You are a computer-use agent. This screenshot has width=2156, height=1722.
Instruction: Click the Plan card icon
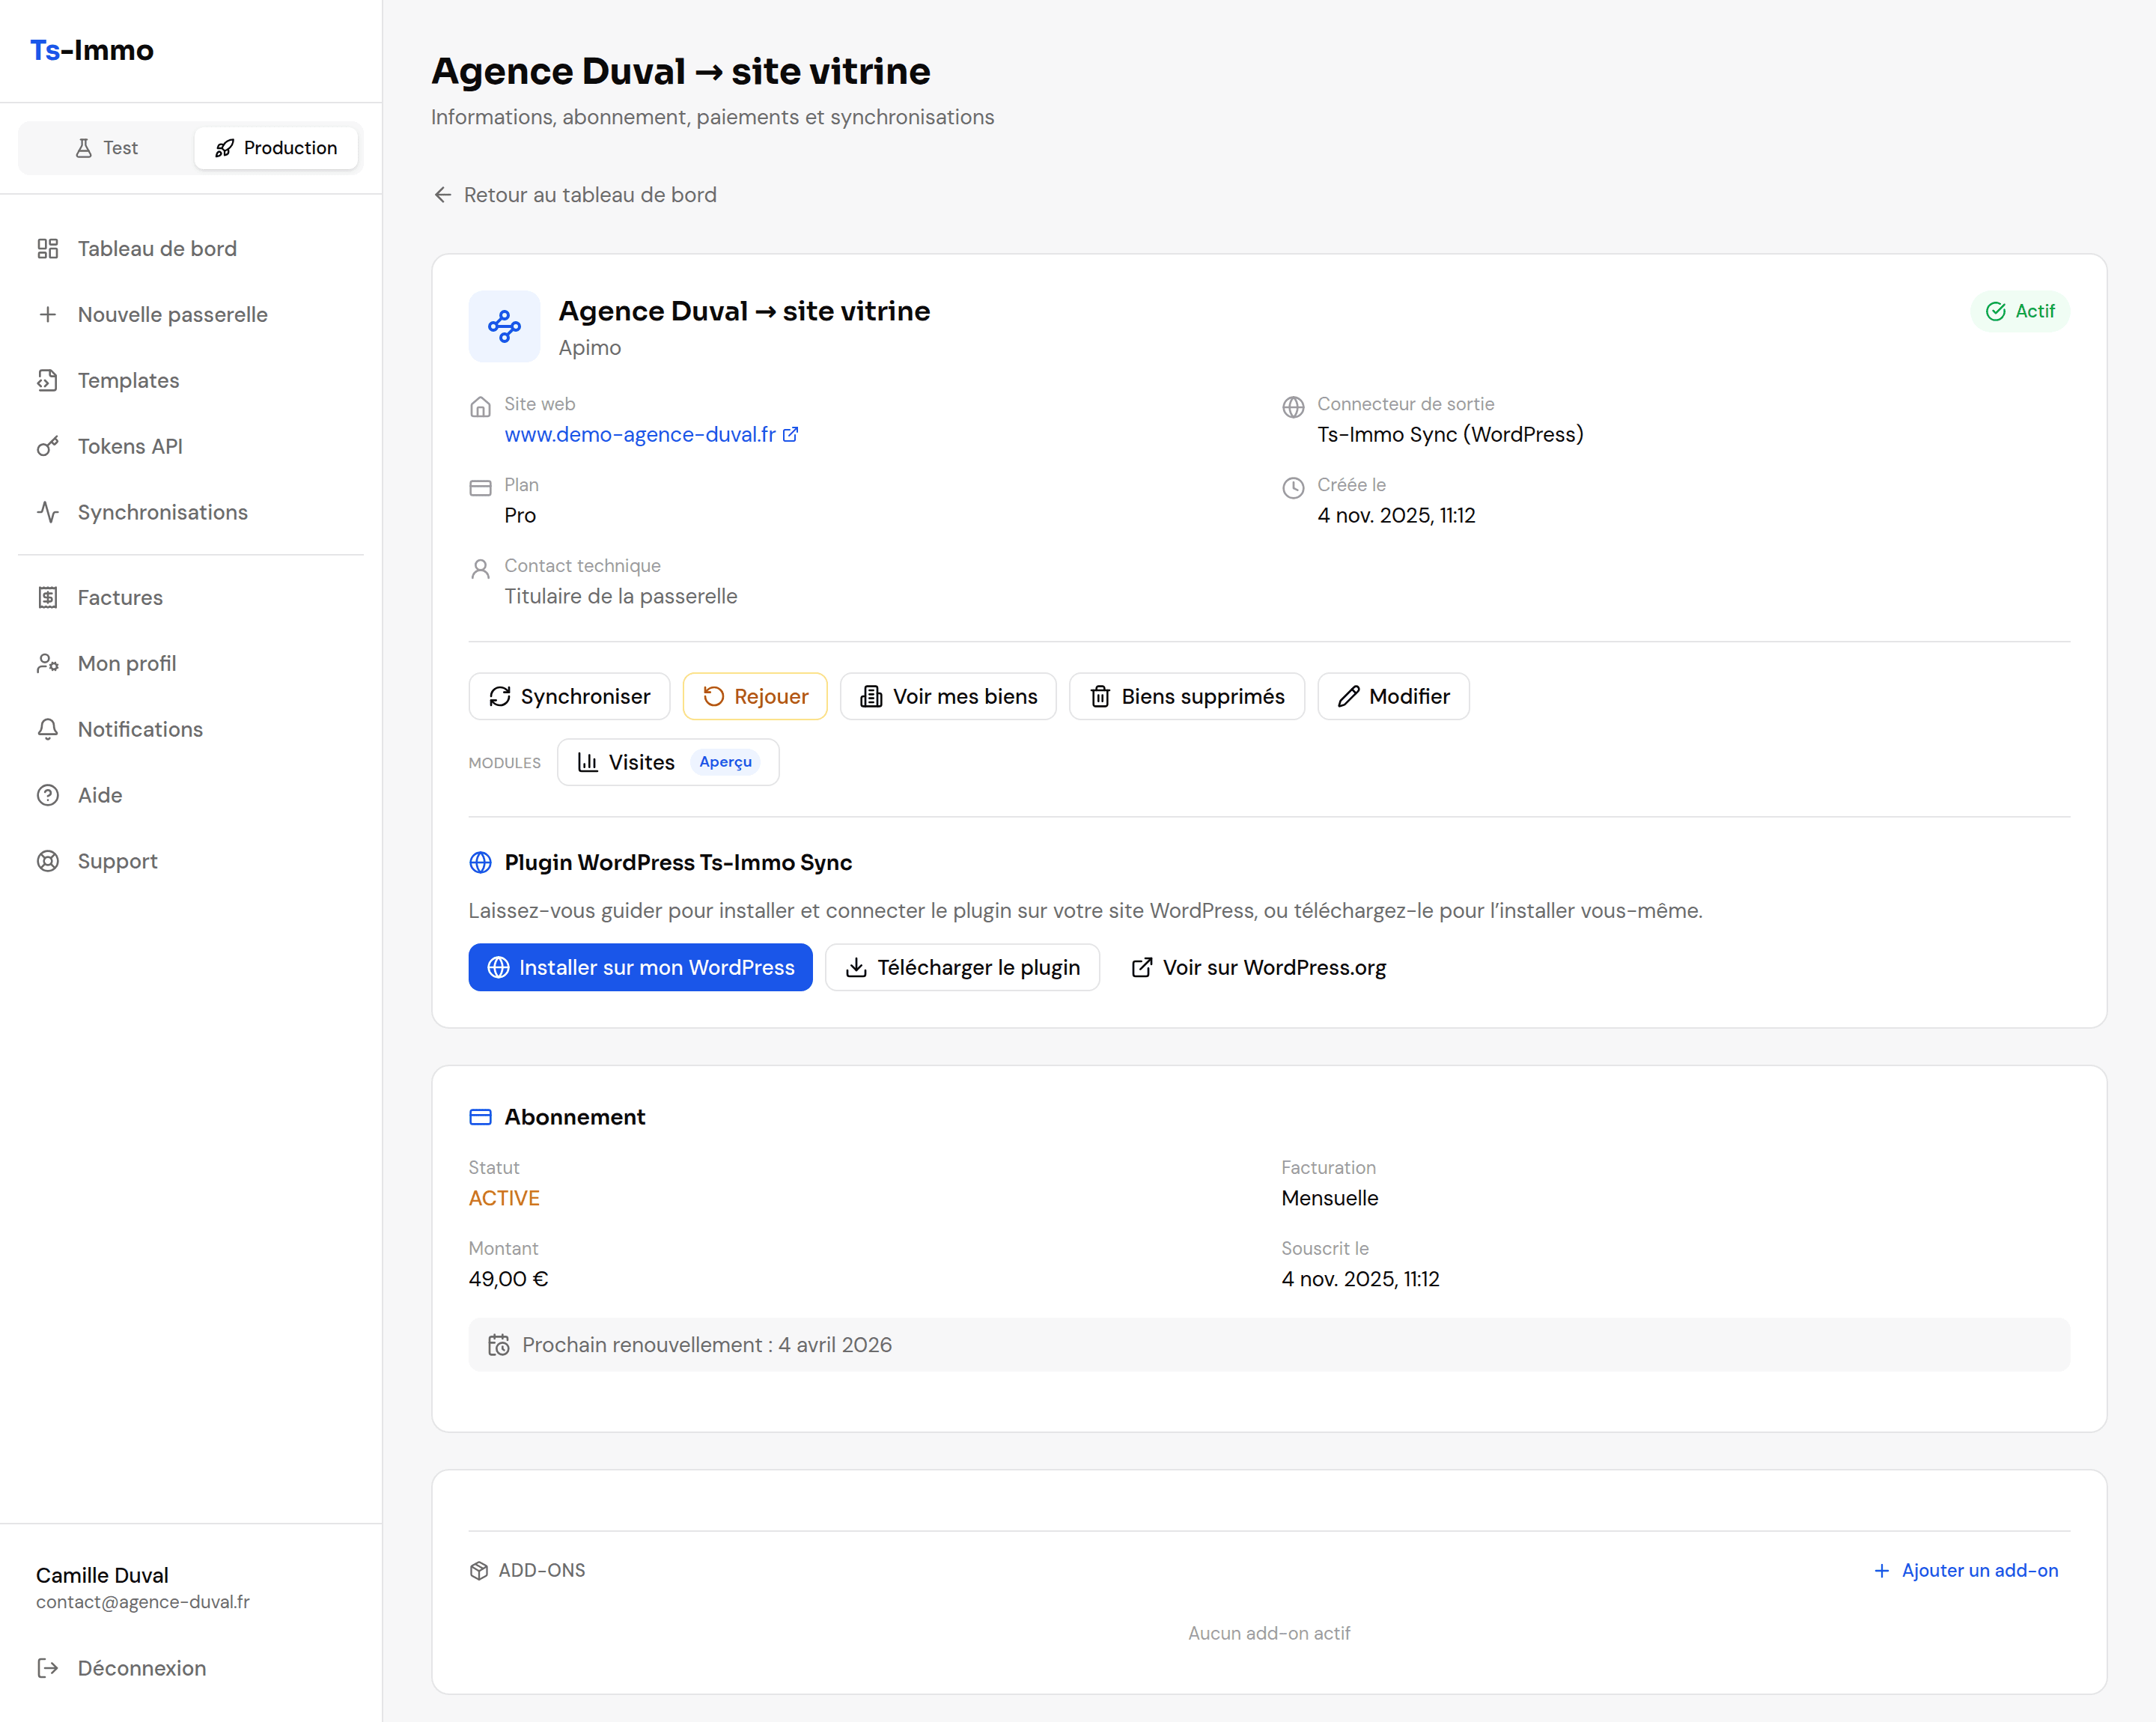tap(481, 488)
